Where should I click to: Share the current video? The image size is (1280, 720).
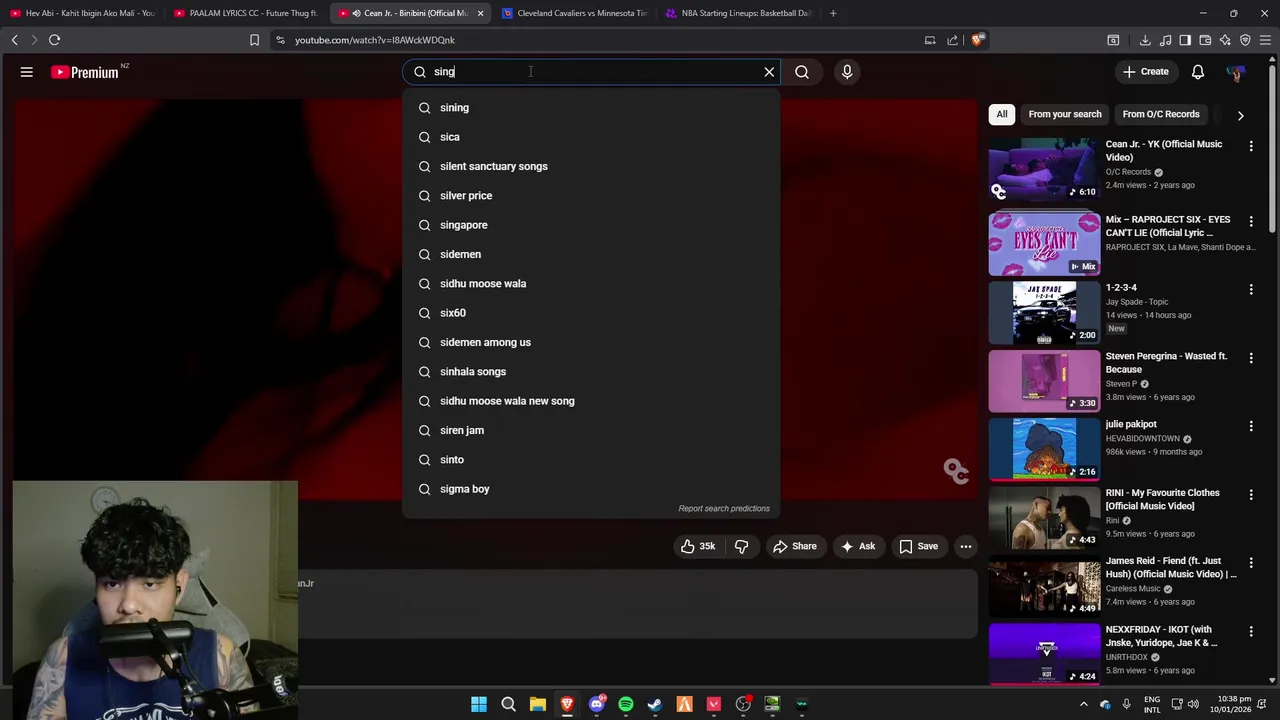(x=795, y=546)
